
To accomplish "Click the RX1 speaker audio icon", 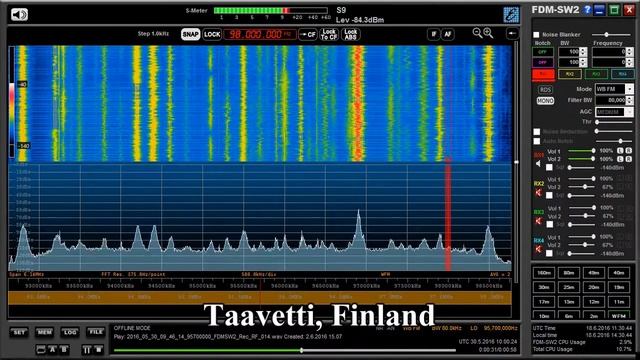I will [538, 164].
